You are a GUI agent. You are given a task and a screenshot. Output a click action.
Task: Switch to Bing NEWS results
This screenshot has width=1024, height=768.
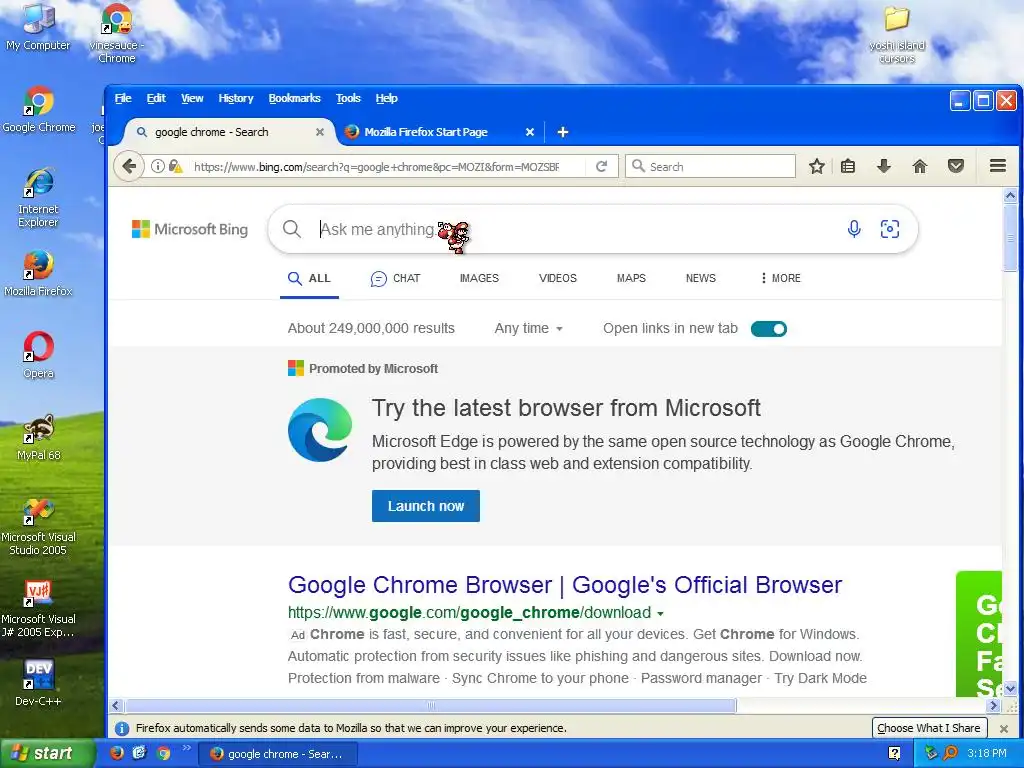tap(701, 278)
